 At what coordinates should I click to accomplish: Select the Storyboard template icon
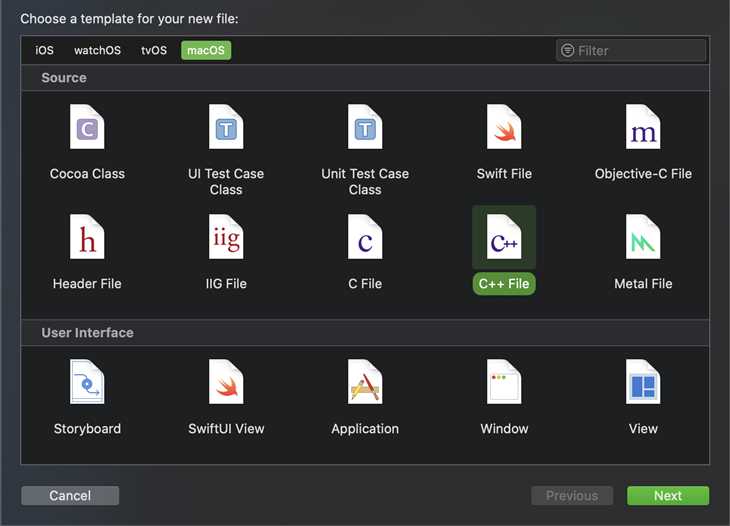click(x=87, y=382)
